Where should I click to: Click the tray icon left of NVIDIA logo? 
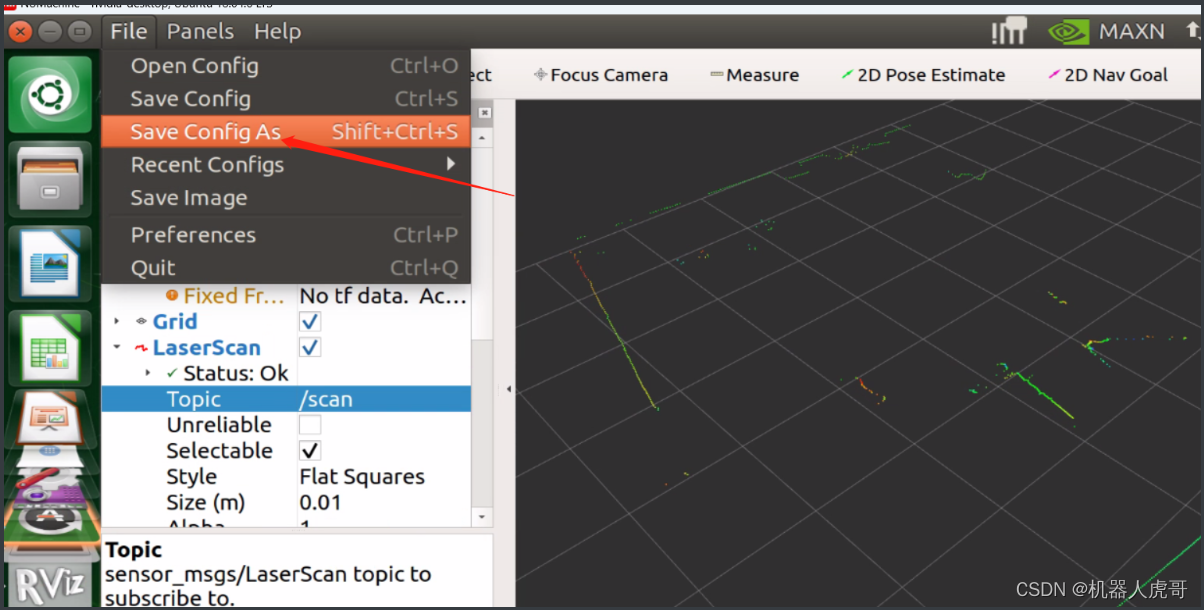tap(1009, 32)
